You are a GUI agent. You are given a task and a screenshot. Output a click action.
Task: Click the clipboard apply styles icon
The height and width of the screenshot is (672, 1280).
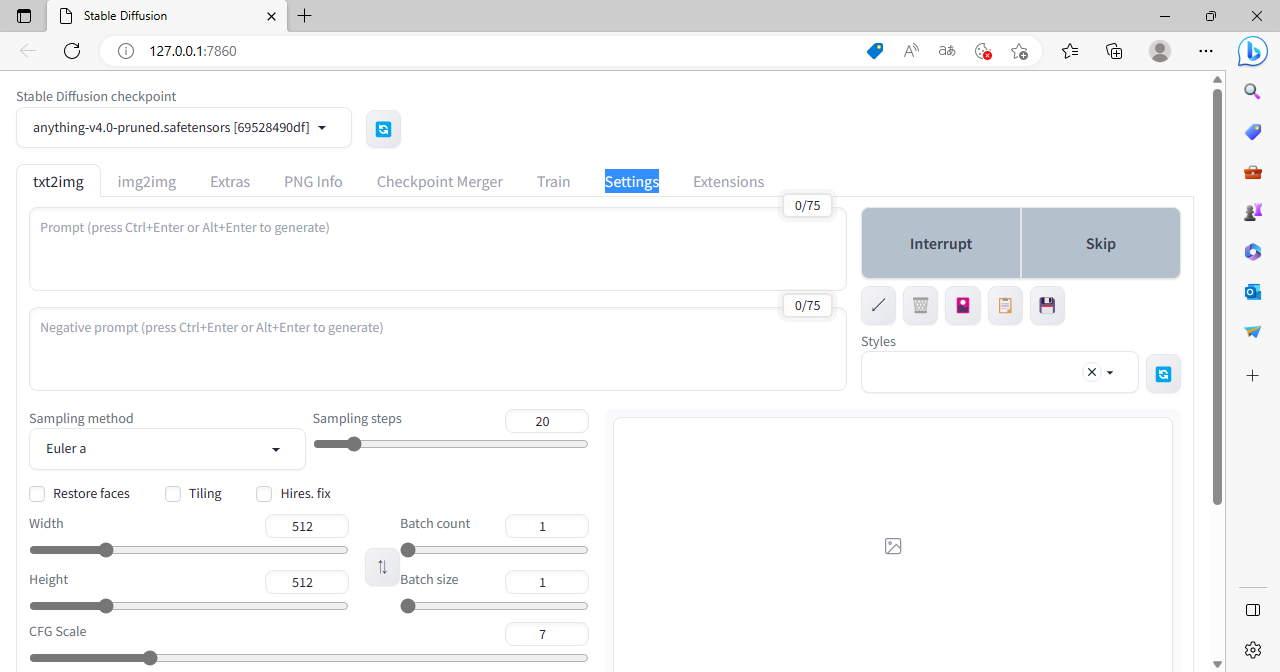pos(1005,306)
